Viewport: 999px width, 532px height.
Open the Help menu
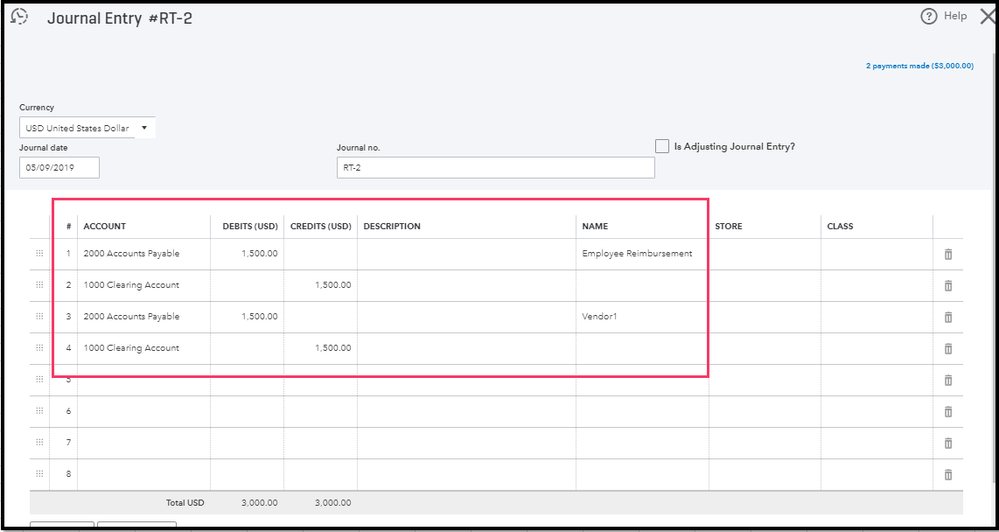pyautogui.click(x=944, y=16)
